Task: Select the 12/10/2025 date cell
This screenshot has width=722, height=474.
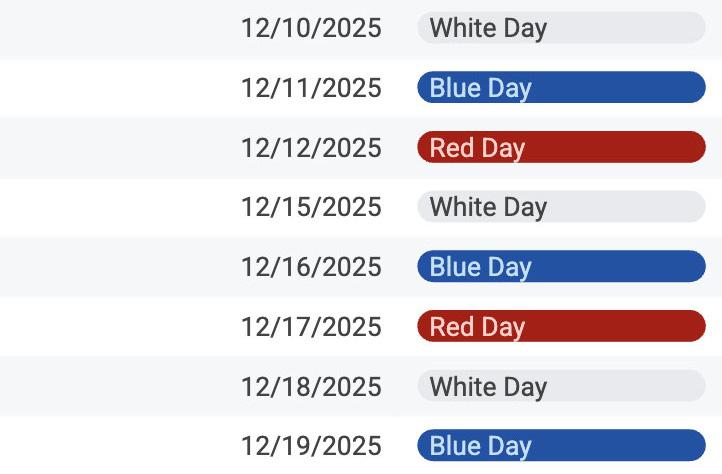Action: pyautogui.click(x=311, y=28)
